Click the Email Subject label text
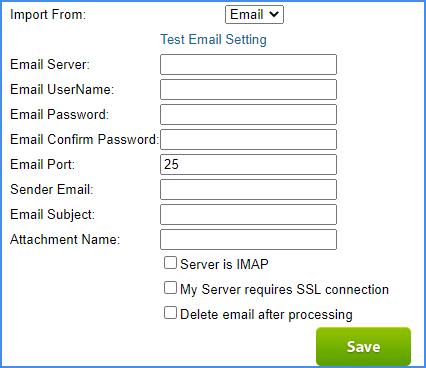 pyautogui.click(x=52, y=214)
